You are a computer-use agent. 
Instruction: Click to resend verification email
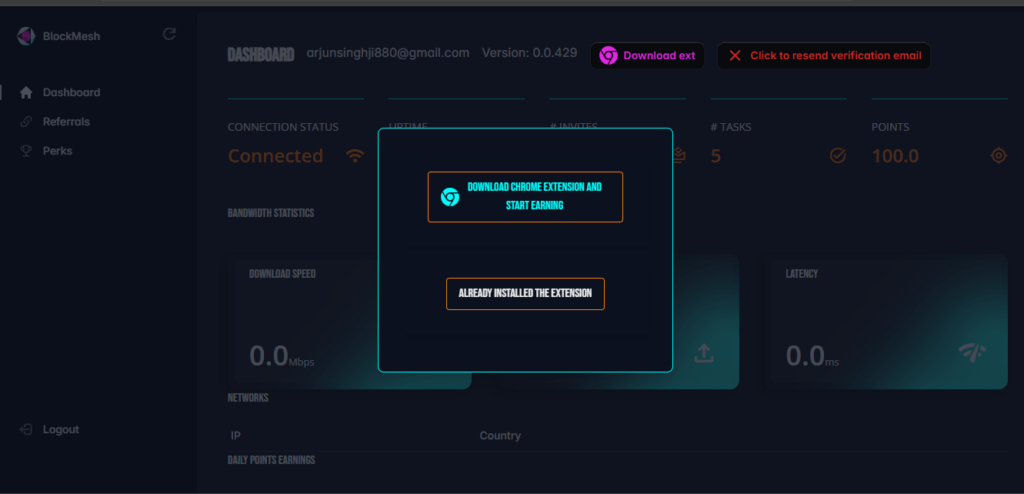pyautogui.click(x=824, y=56)
